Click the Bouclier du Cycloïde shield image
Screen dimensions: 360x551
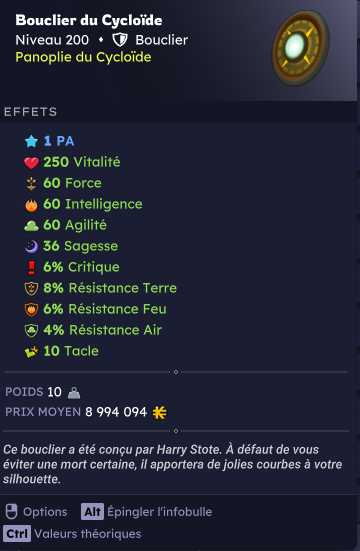[x=301, y=48]
